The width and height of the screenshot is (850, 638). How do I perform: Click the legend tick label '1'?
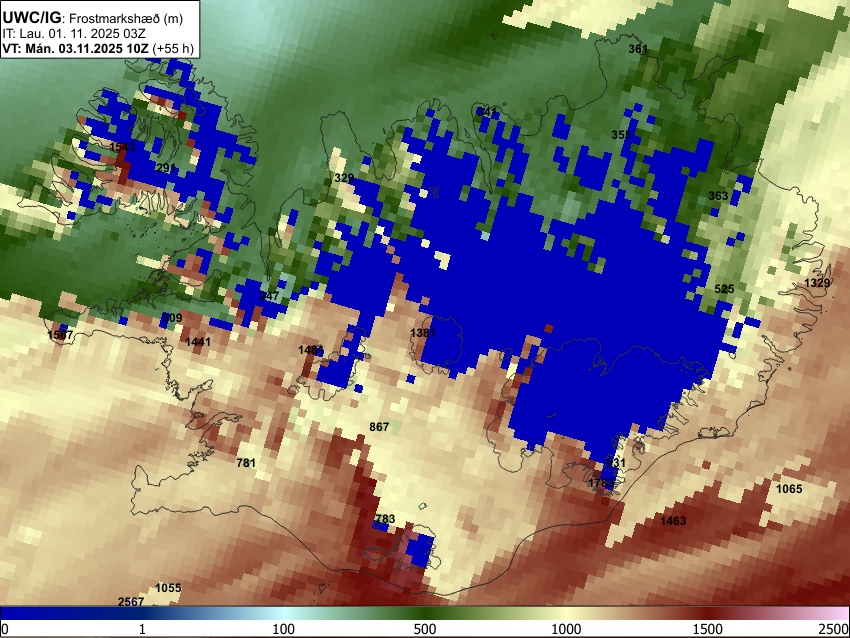click(142, 629)
